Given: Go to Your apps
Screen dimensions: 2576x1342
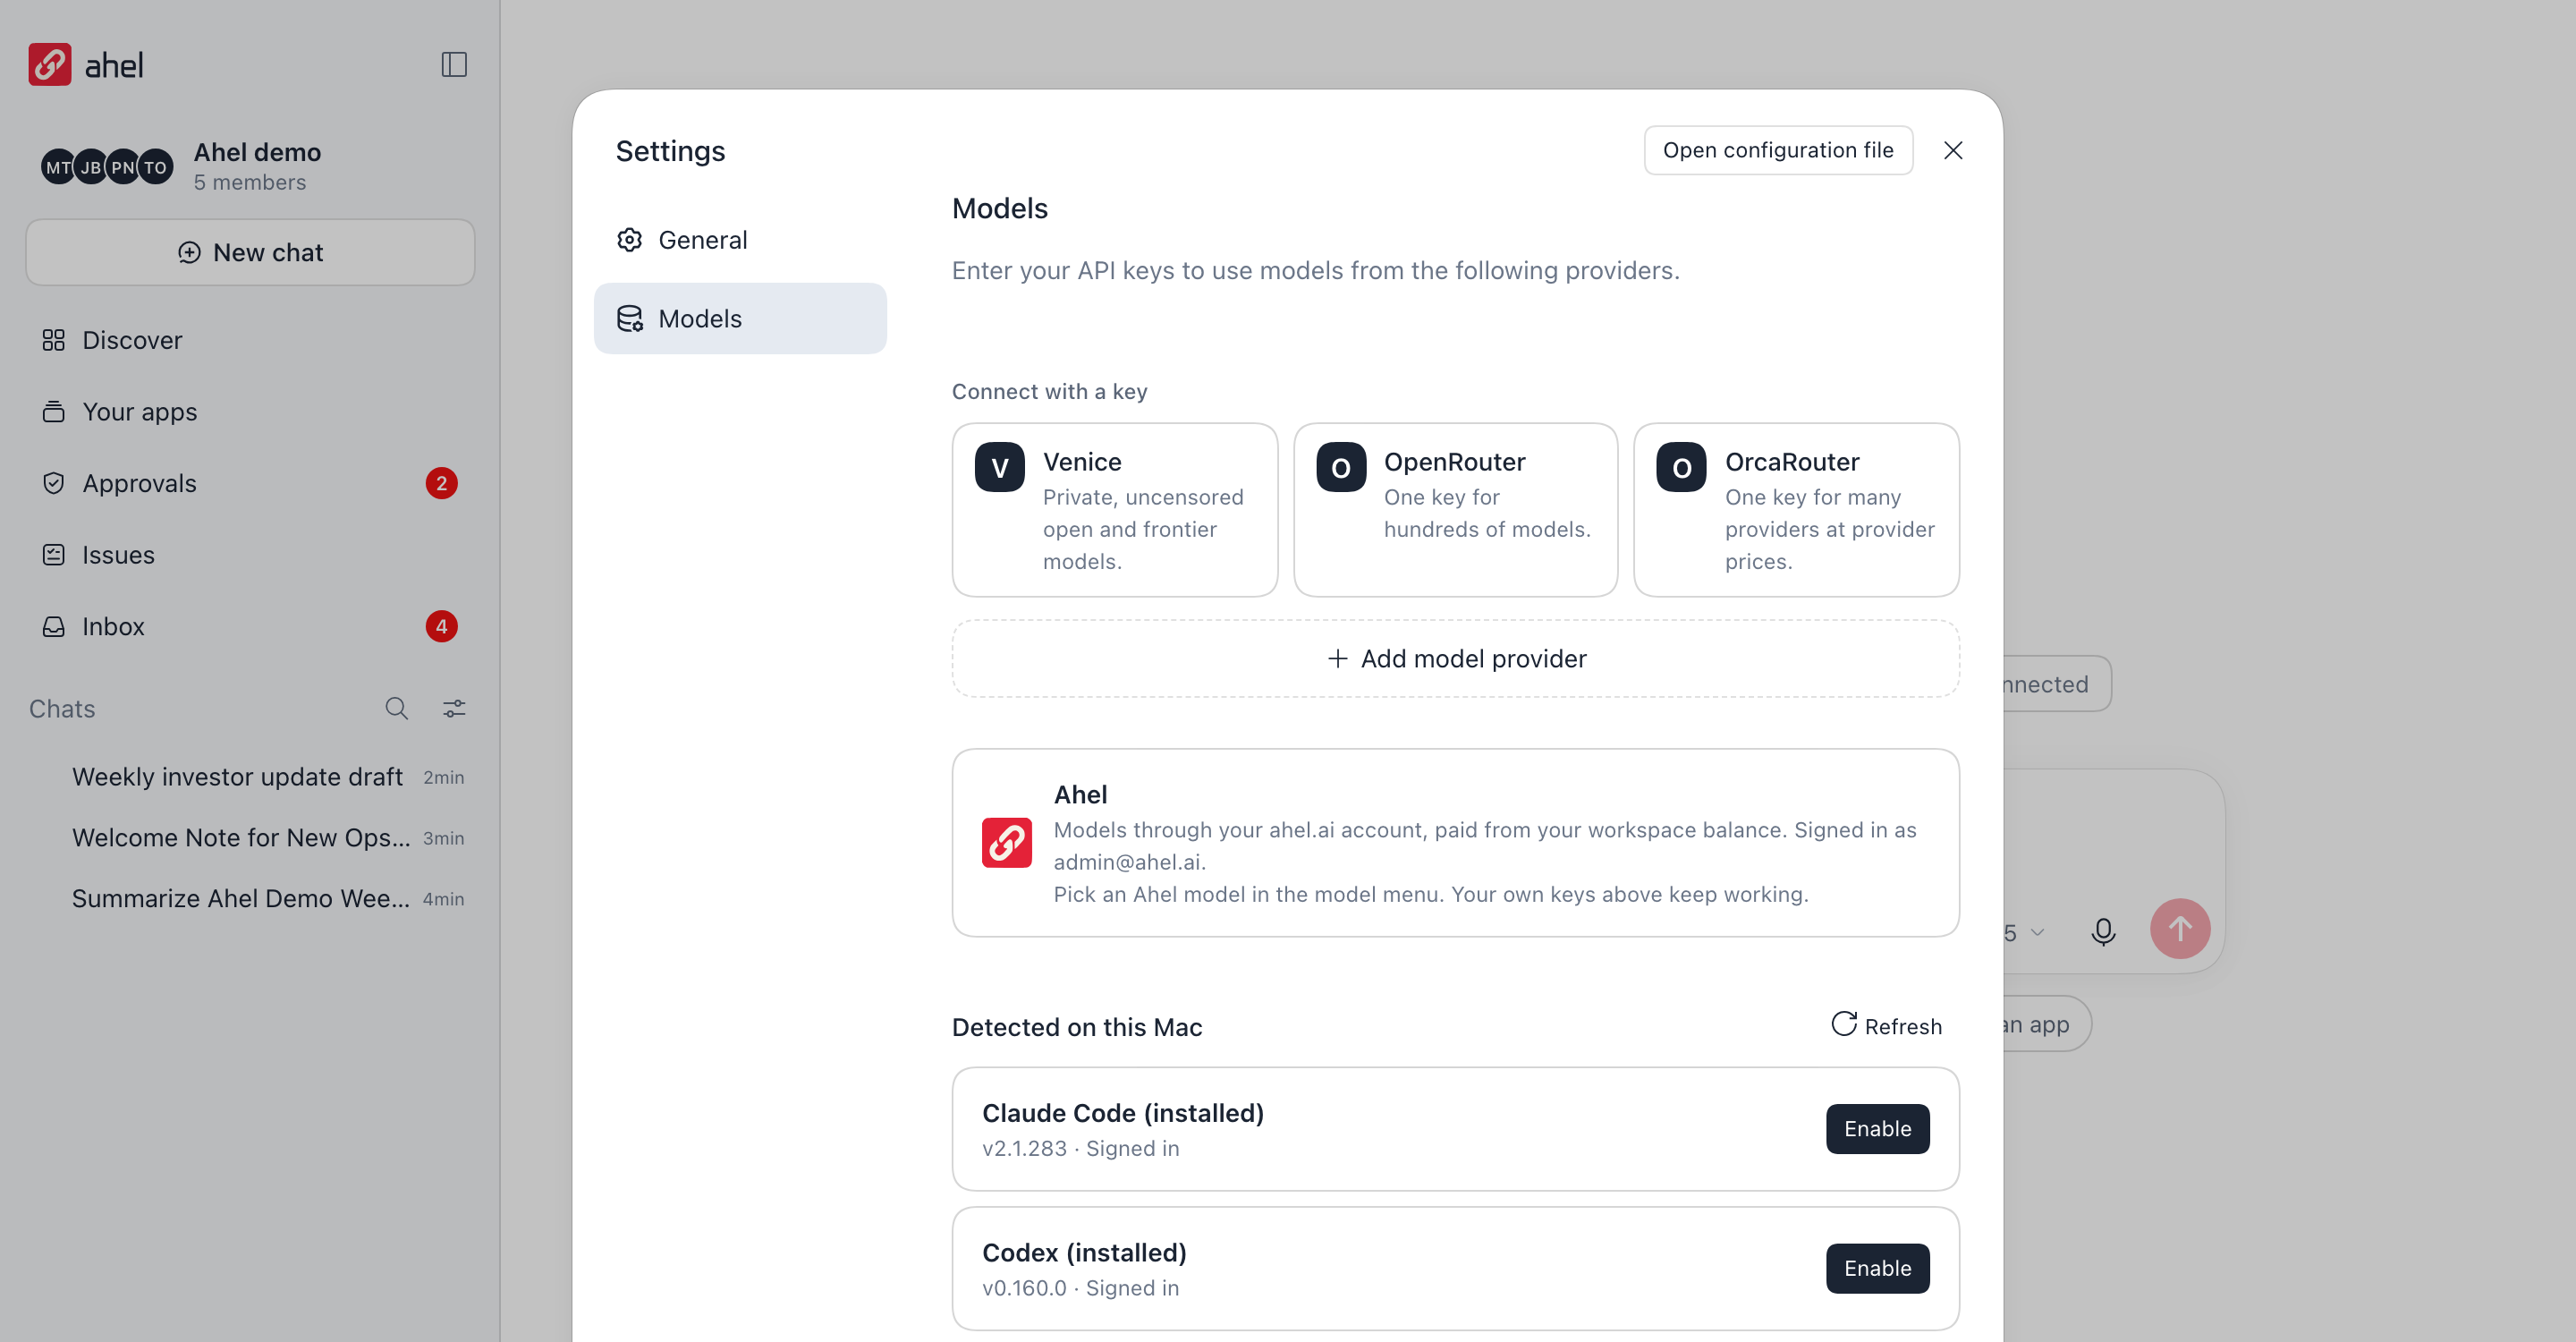Looking at the screenshot, I should (x=250, y=412).
